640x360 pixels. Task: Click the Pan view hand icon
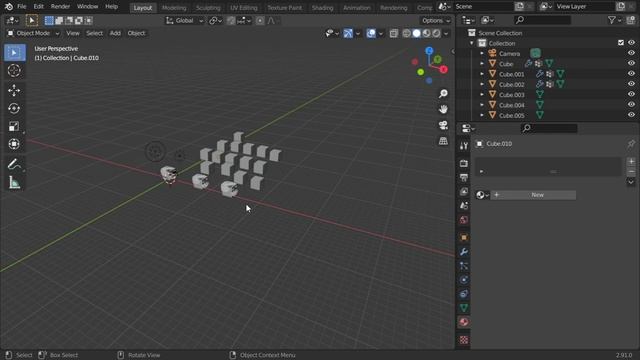point(443,109)
